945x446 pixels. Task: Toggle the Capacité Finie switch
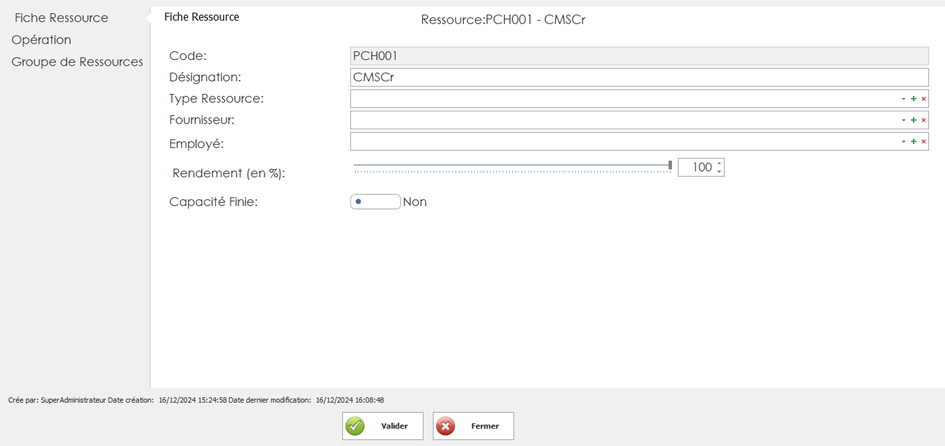click(375, 201)
